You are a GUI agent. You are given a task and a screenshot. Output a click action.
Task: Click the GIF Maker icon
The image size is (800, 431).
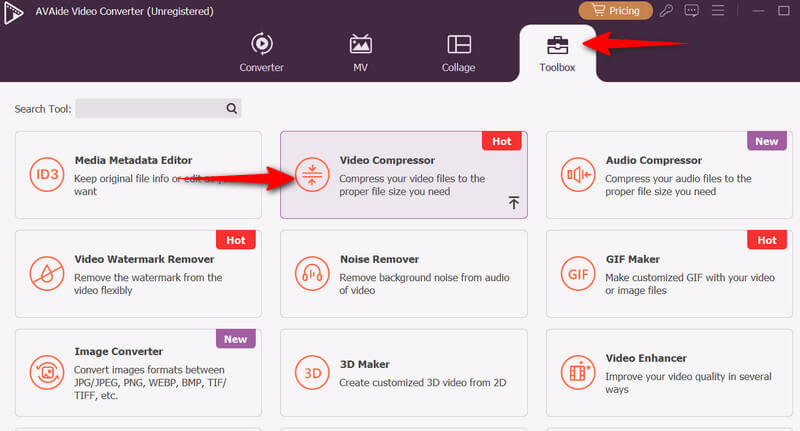tap(578, 273)
